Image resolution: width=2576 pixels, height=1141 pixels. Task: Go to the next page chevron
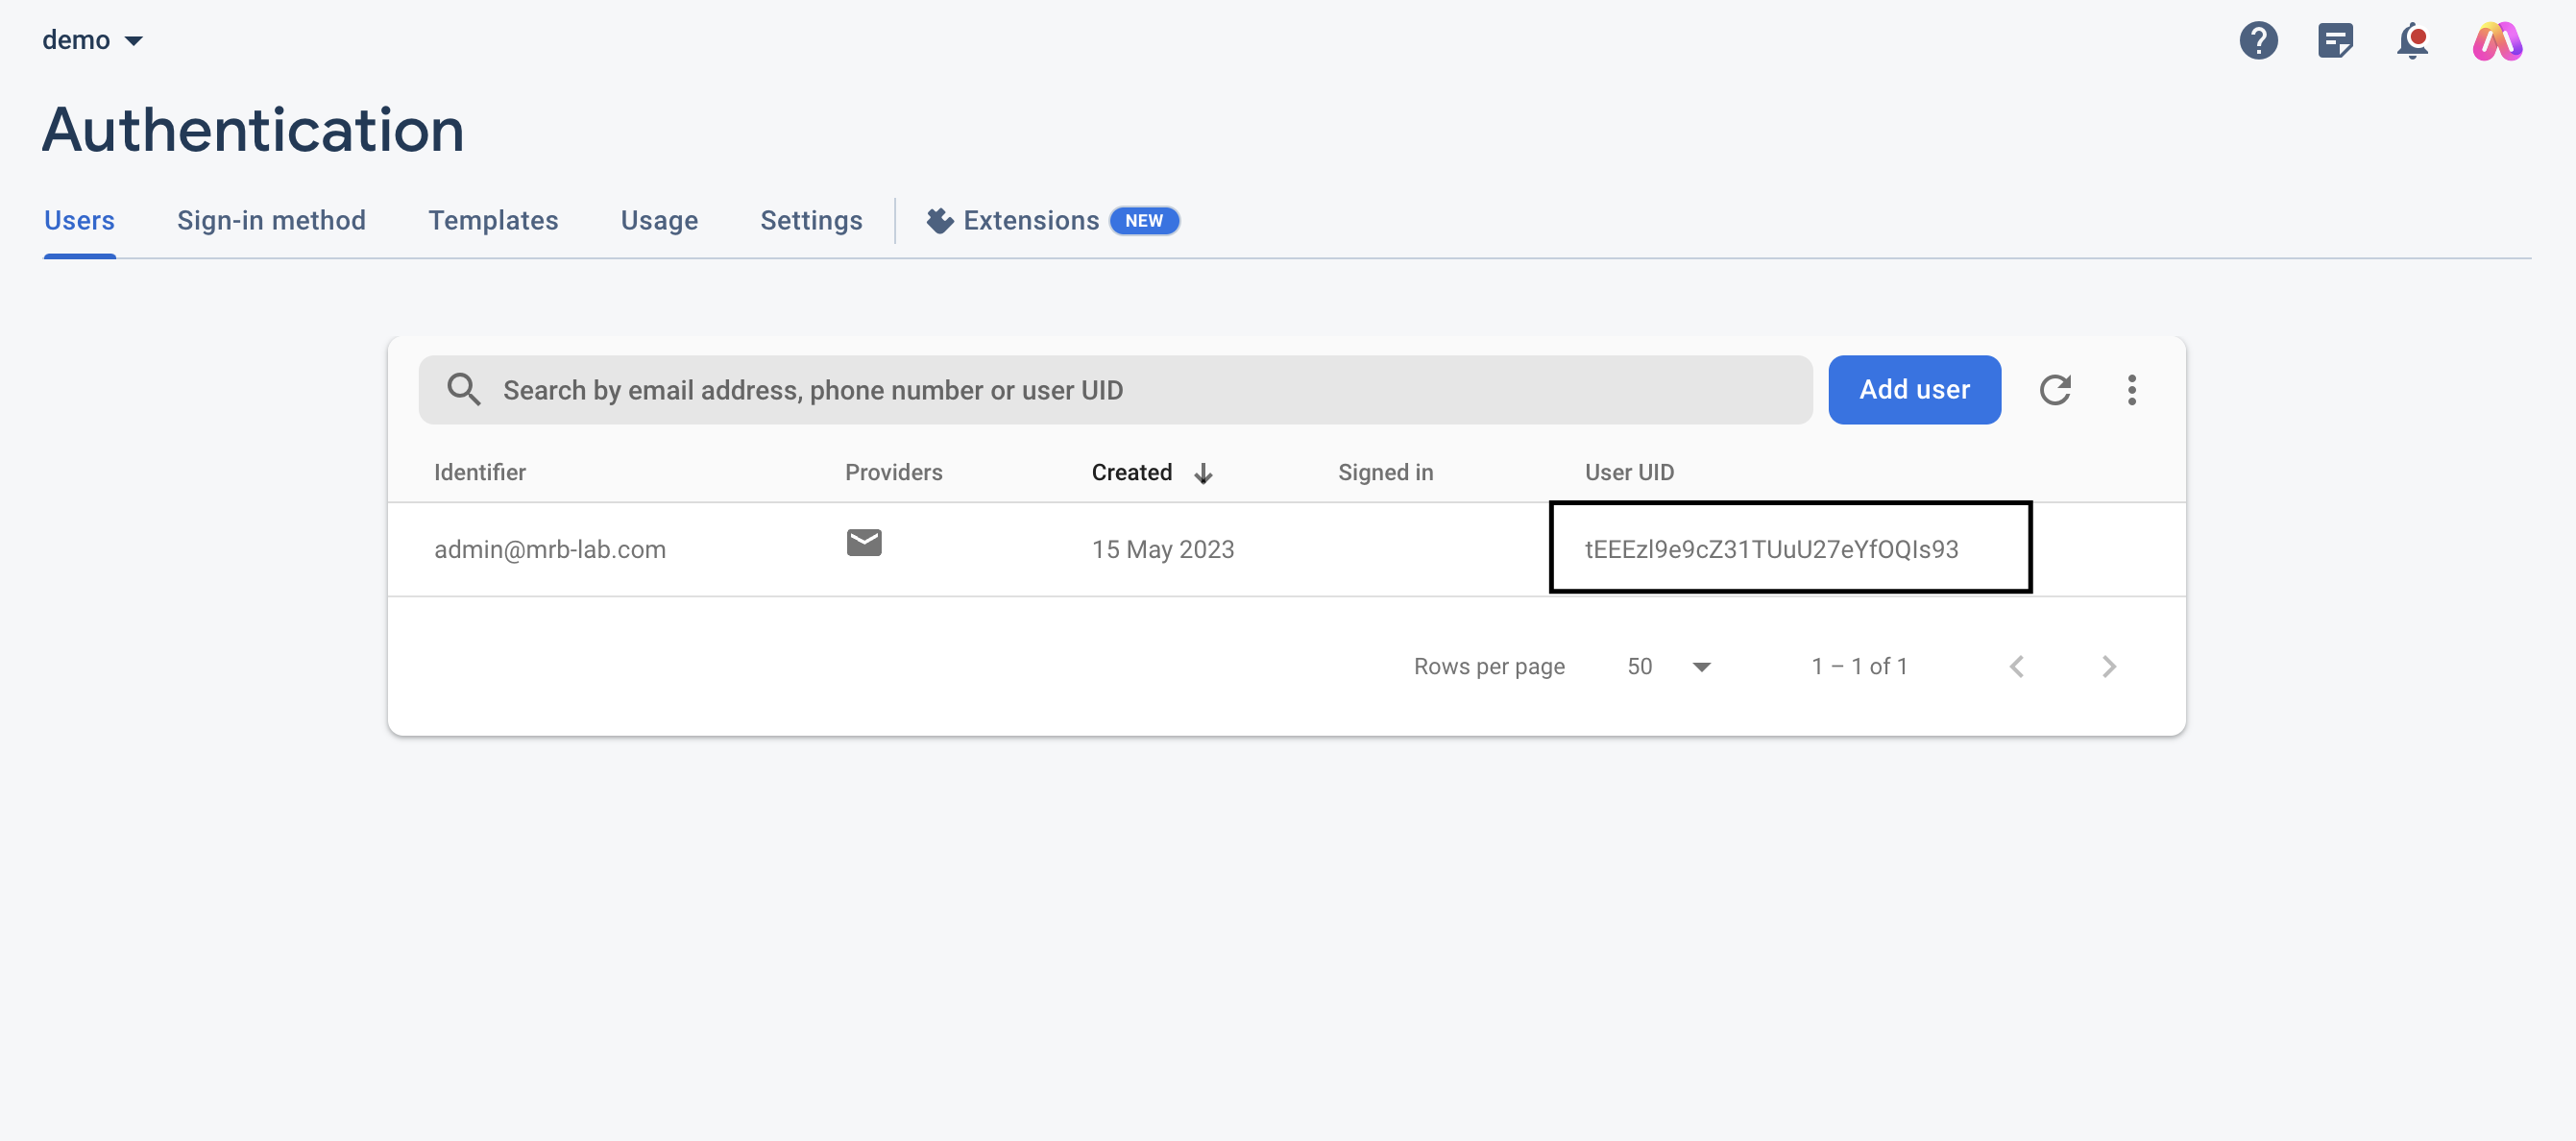point(2108,666)
